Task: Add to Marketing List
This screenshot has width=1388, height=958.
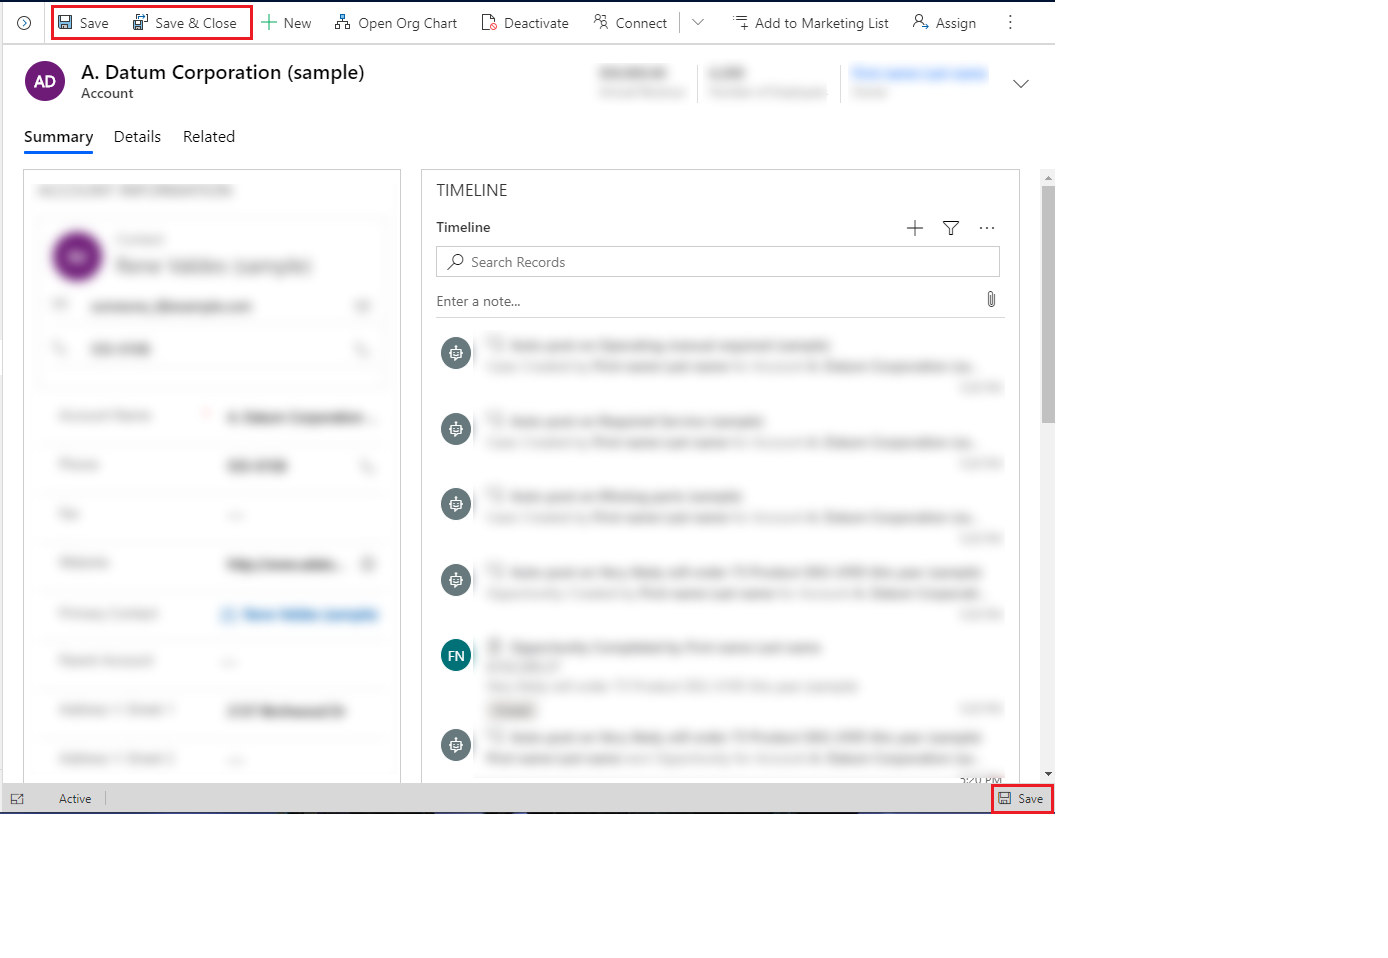Action: [810, 23]
